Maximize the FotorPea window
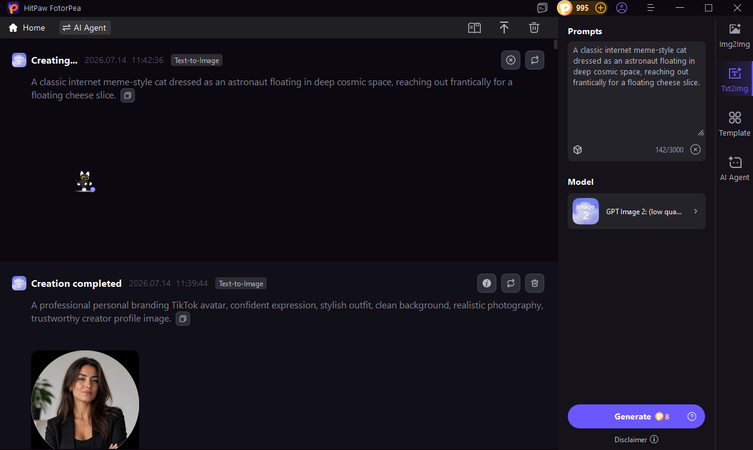The width and height of the screenshot is (753, 450). (x=708, y=8)
